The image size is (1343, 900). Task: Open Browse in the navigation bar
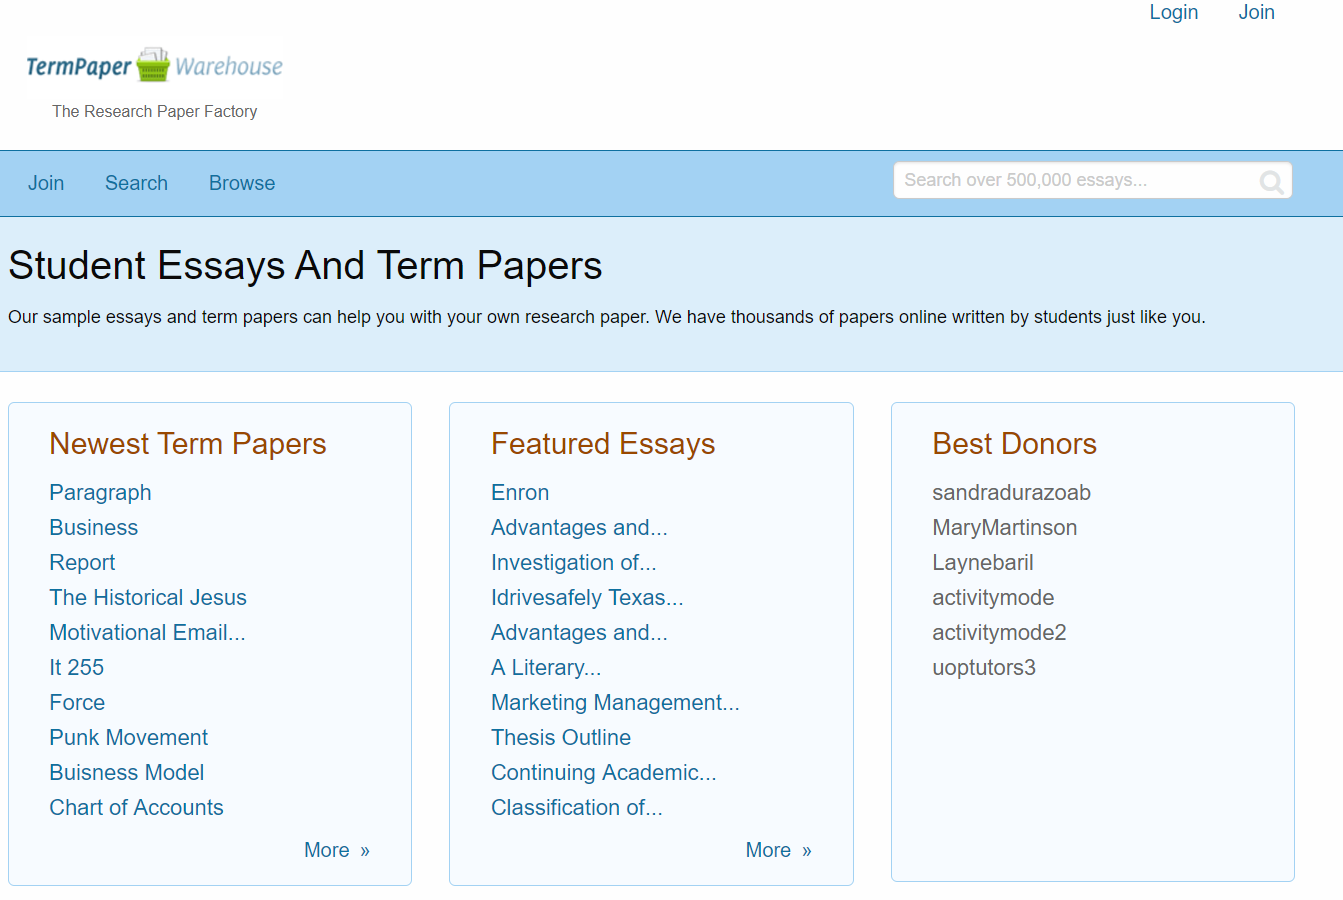[242, 183]
